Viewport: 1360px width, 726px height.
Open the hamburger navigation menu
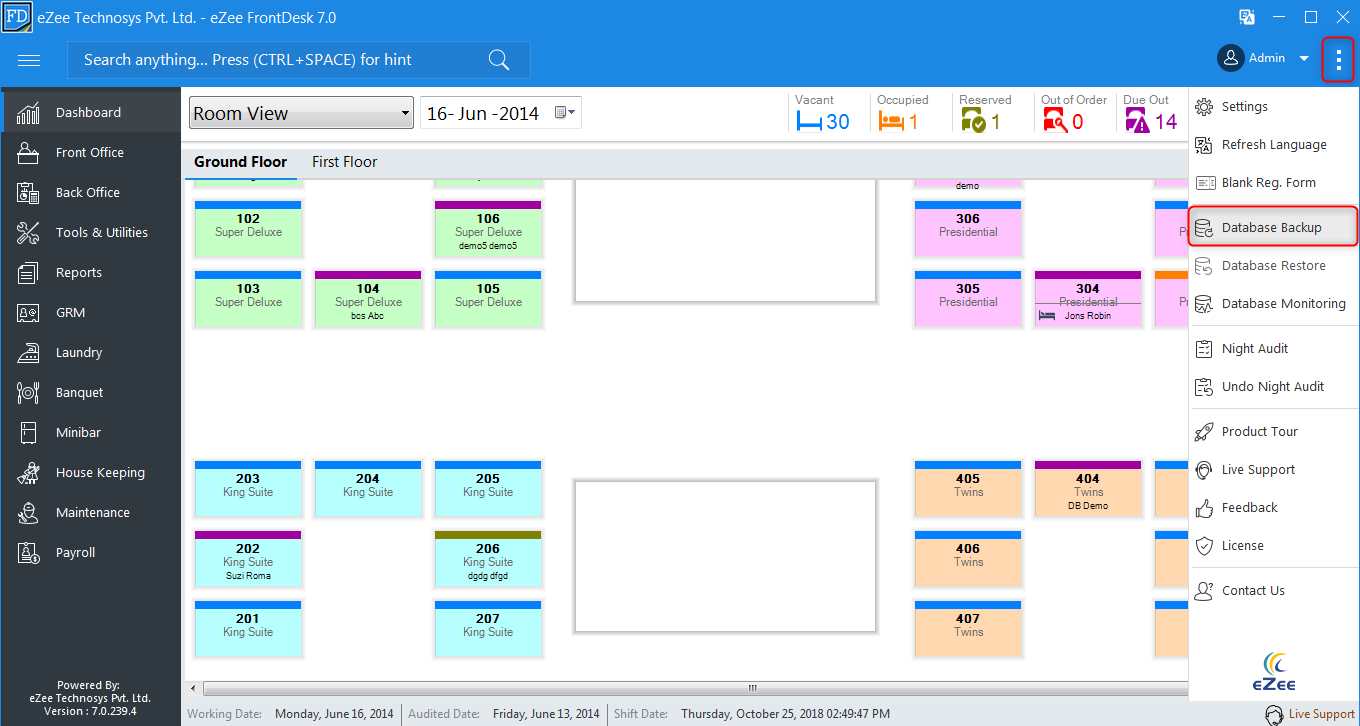point(29,60)
